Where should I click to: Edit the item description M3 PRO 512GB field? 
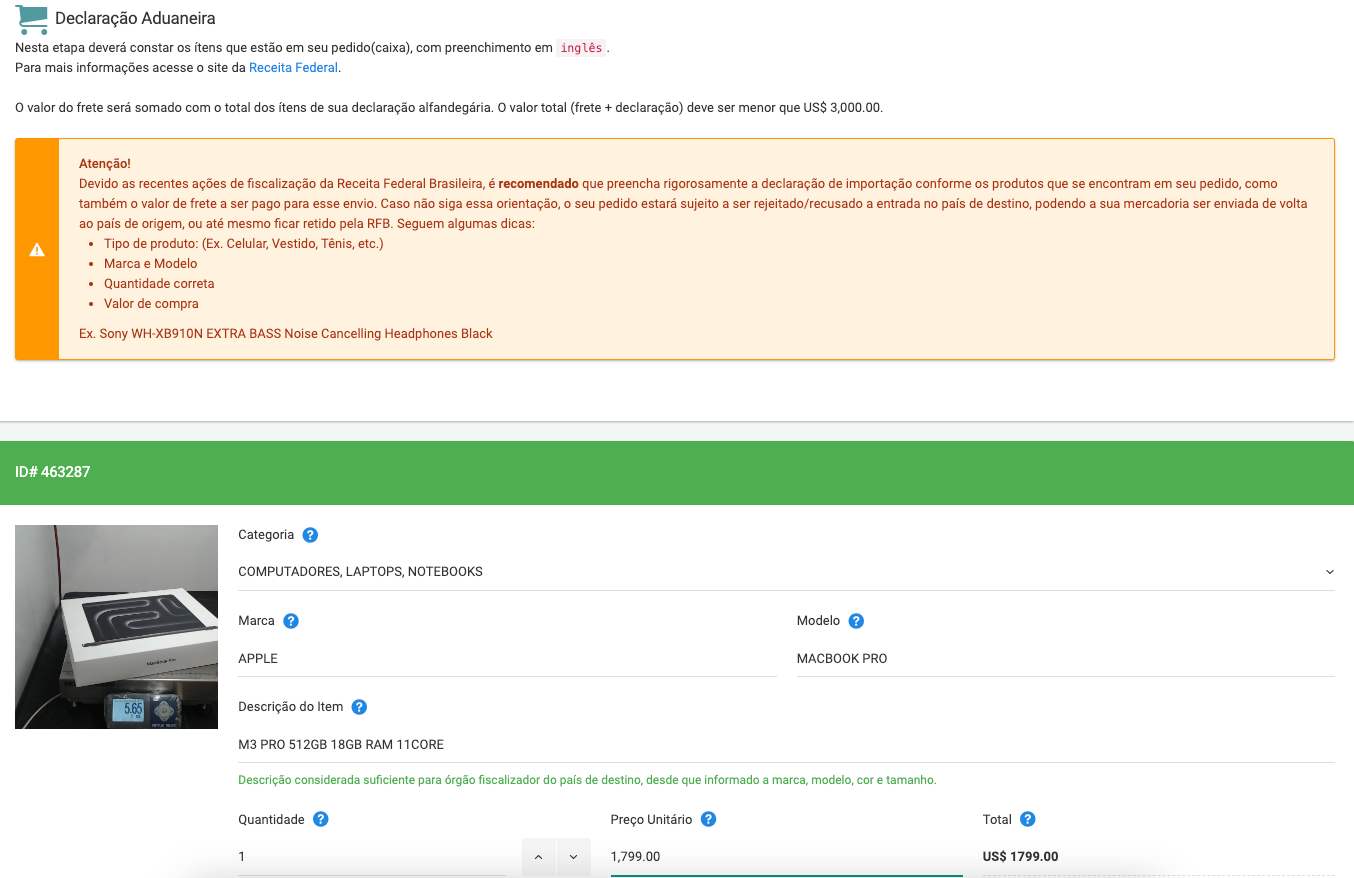[786, 745]
